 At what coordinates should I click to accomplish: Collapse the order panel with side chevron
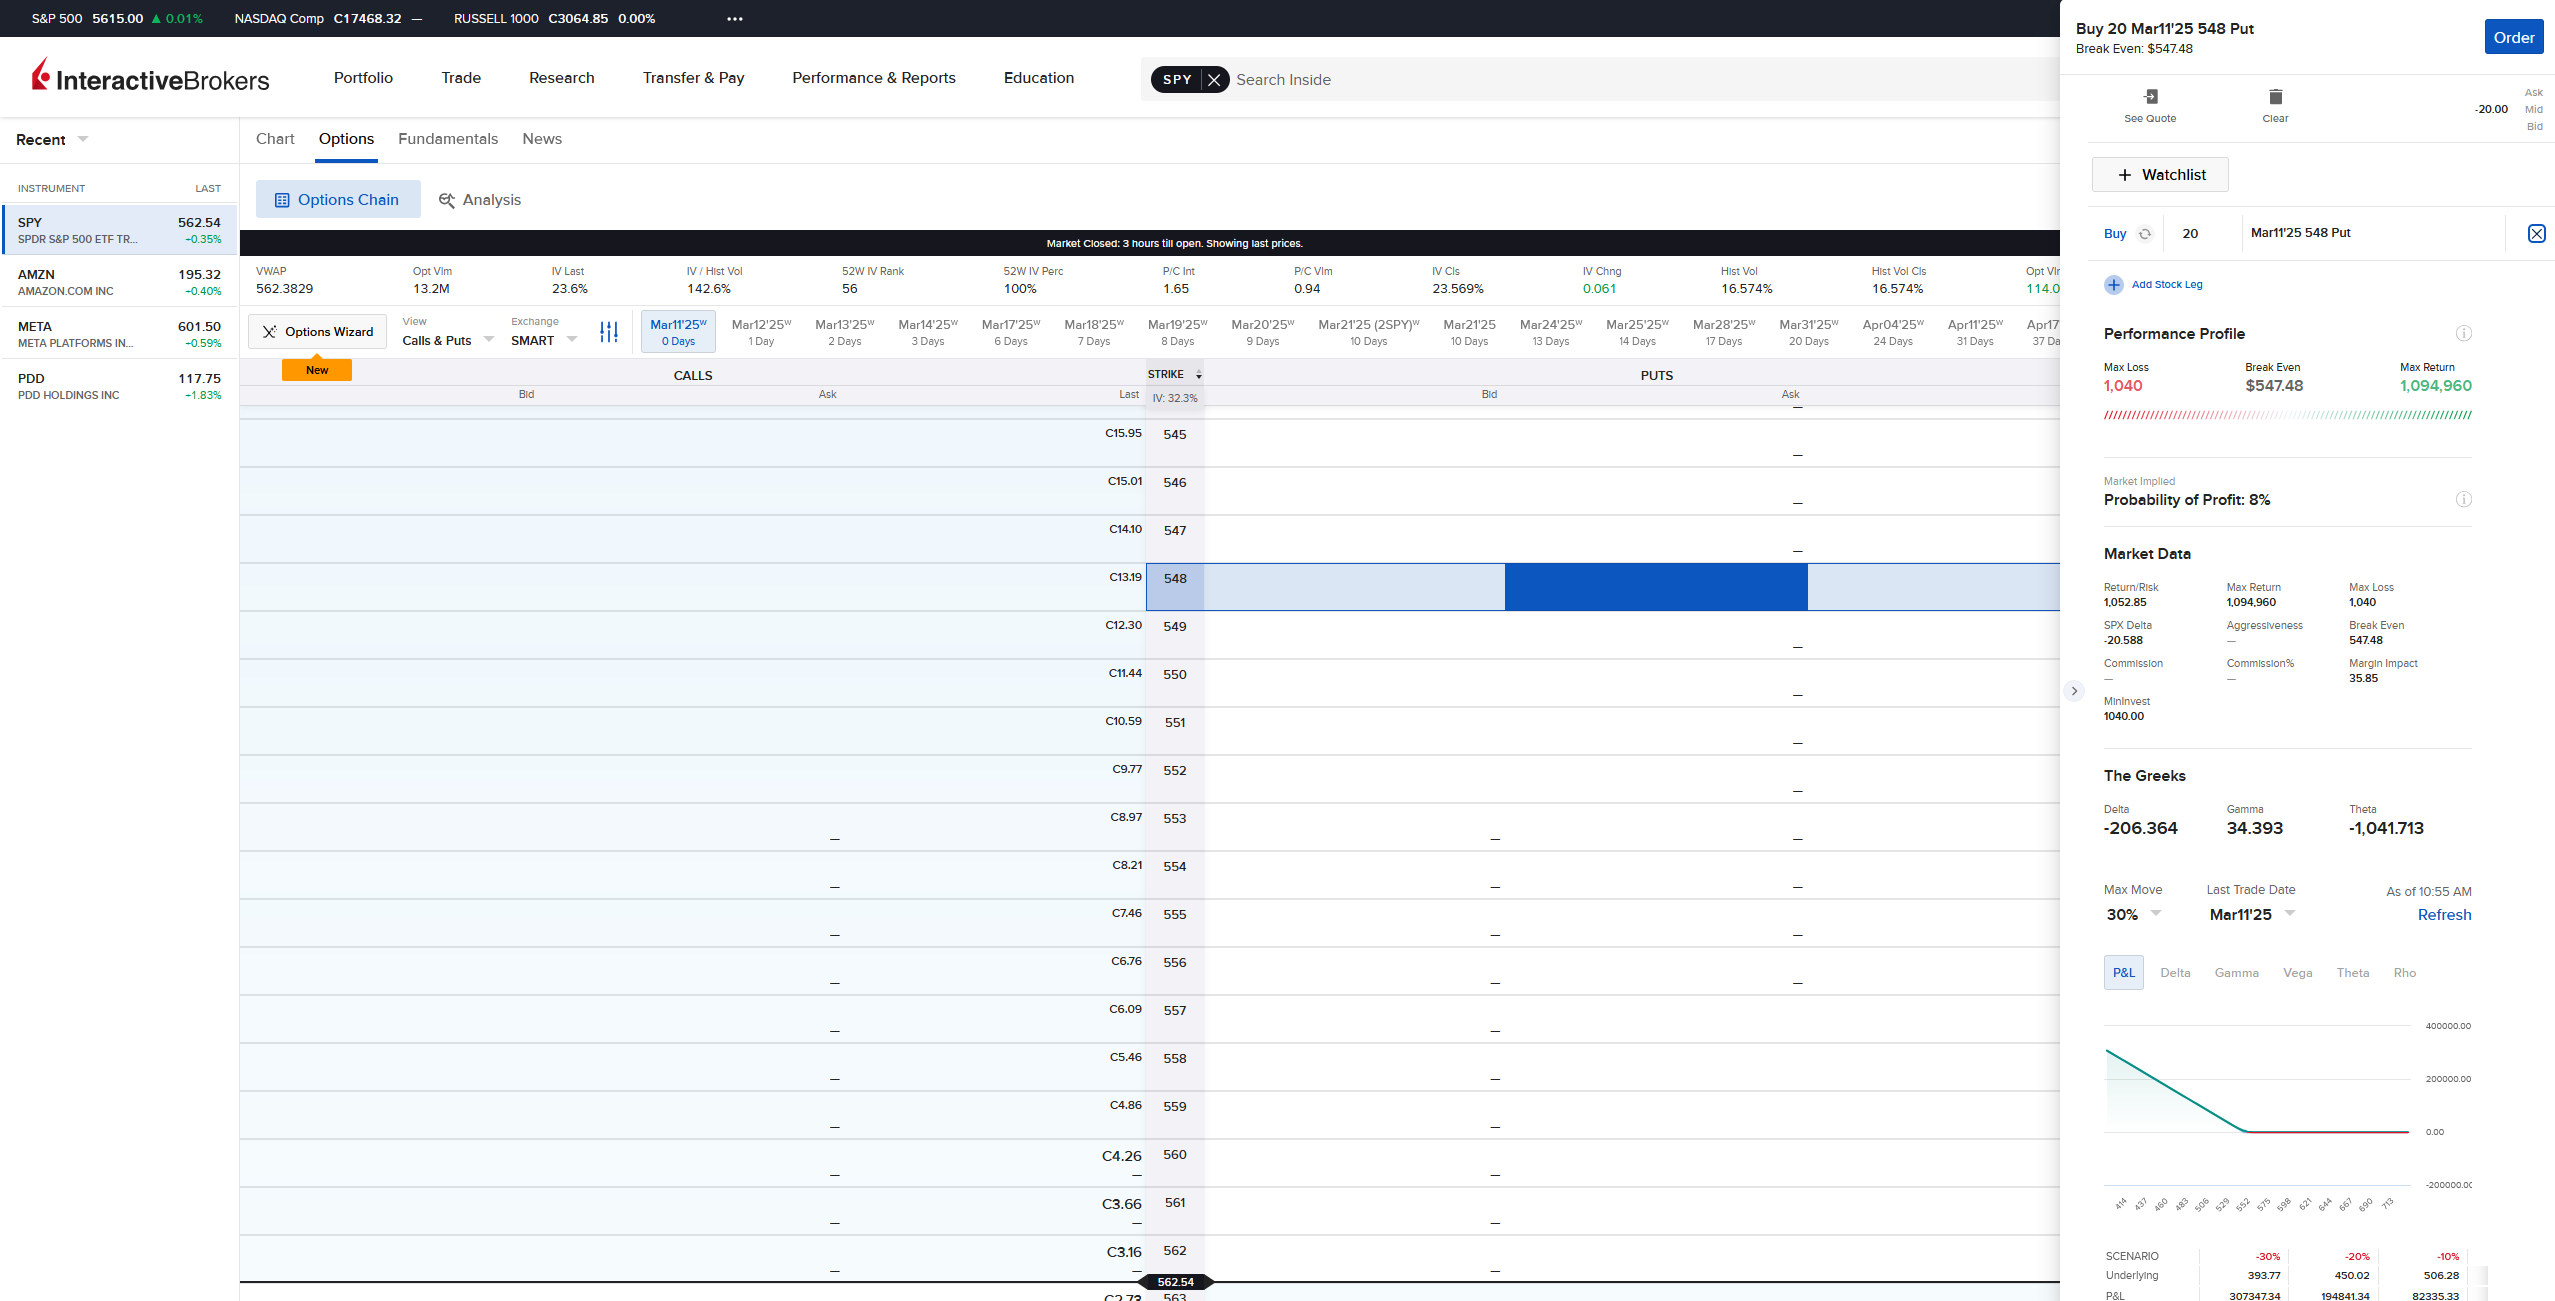tap(2074, 691)
